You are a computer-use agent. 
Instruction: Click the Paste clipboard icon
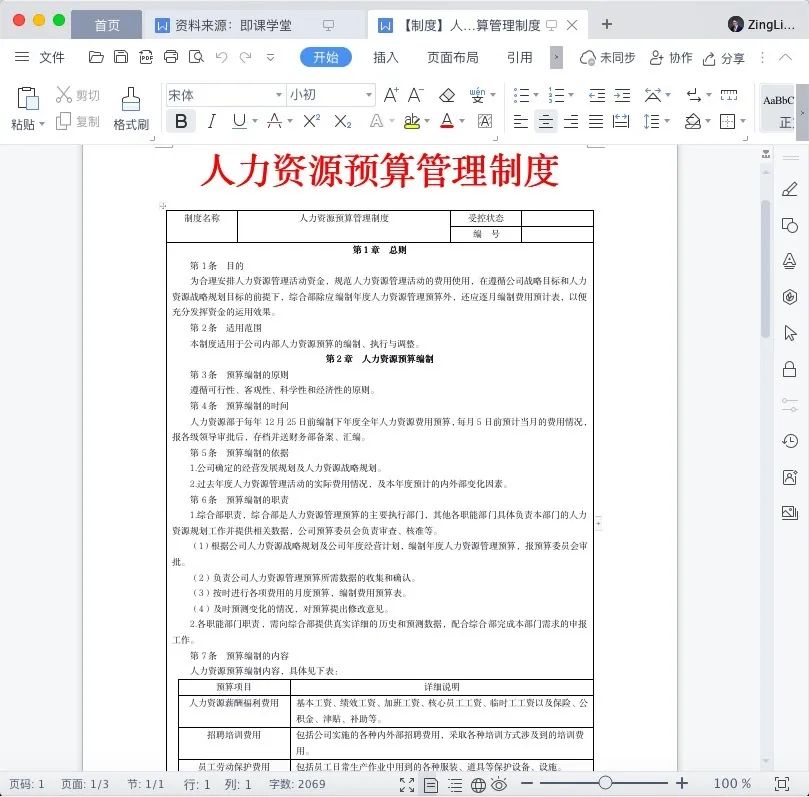click(x=27, y=98)
